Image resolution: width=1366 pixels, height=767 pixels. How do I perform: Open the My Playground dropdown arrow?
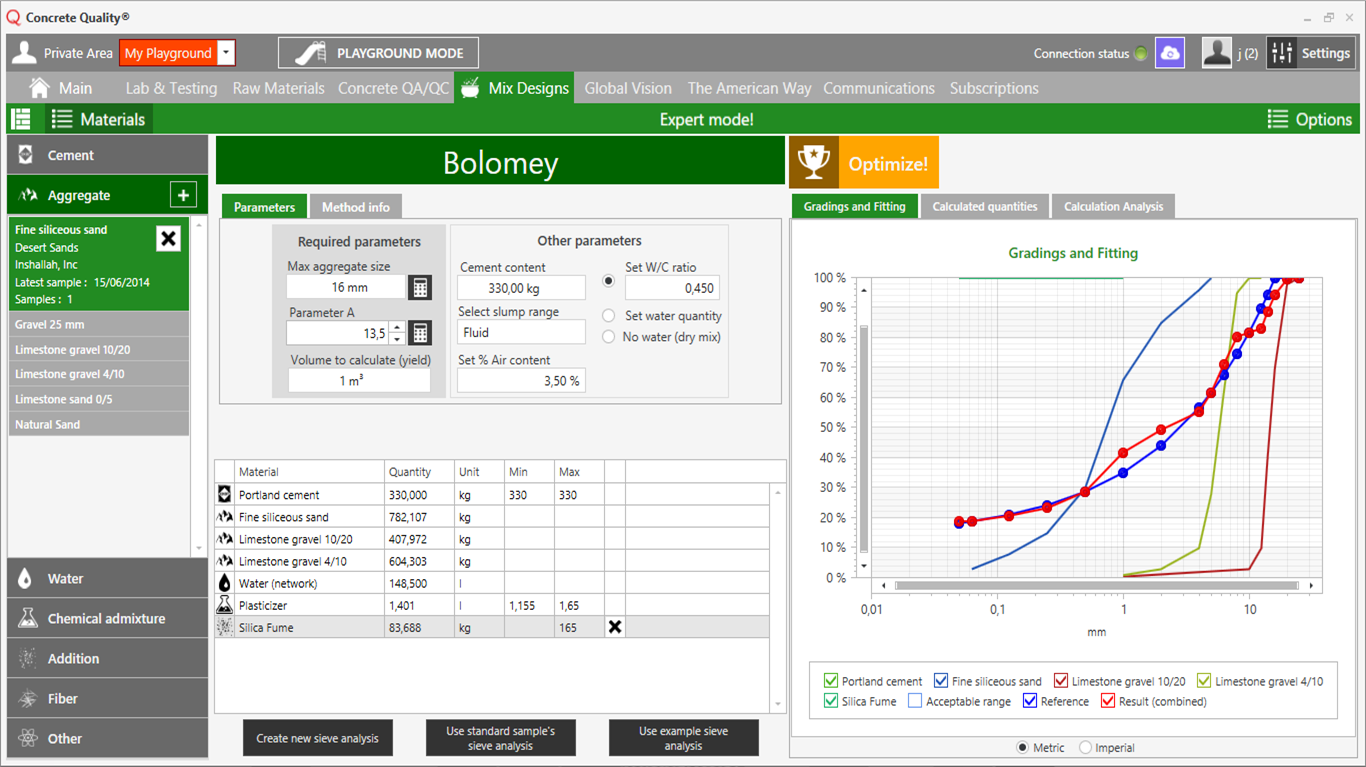pyautogui.click(x=227, y=53)
